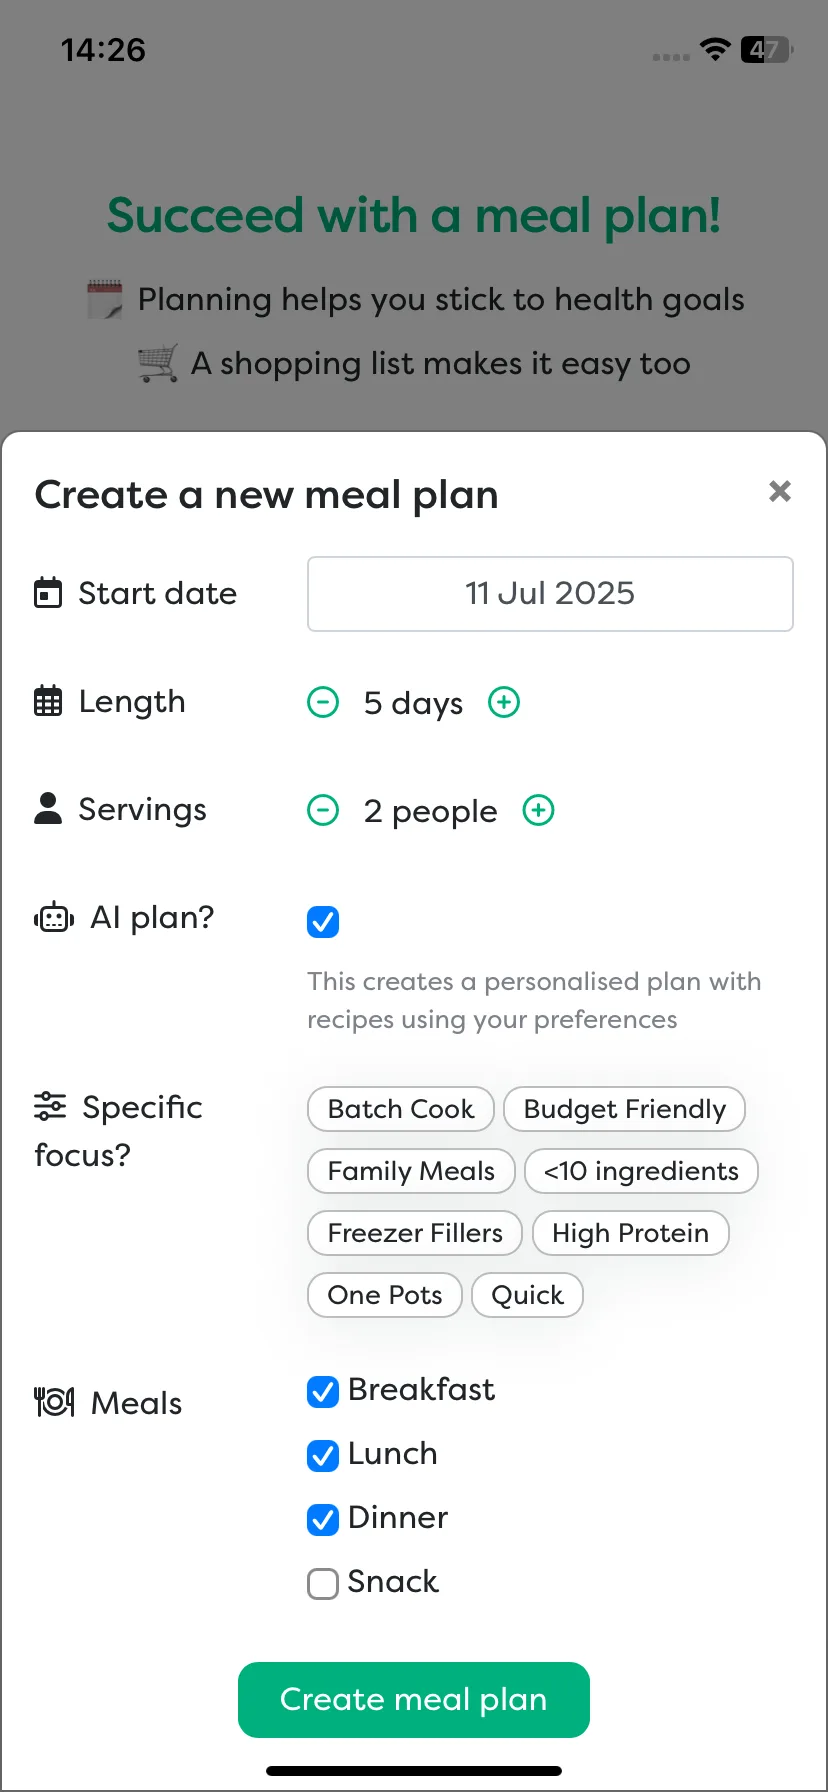The height and width of the screenshot is (1792, 828).
Task: Uncheck the AI plan checkbox
Action: pos(323,921)
